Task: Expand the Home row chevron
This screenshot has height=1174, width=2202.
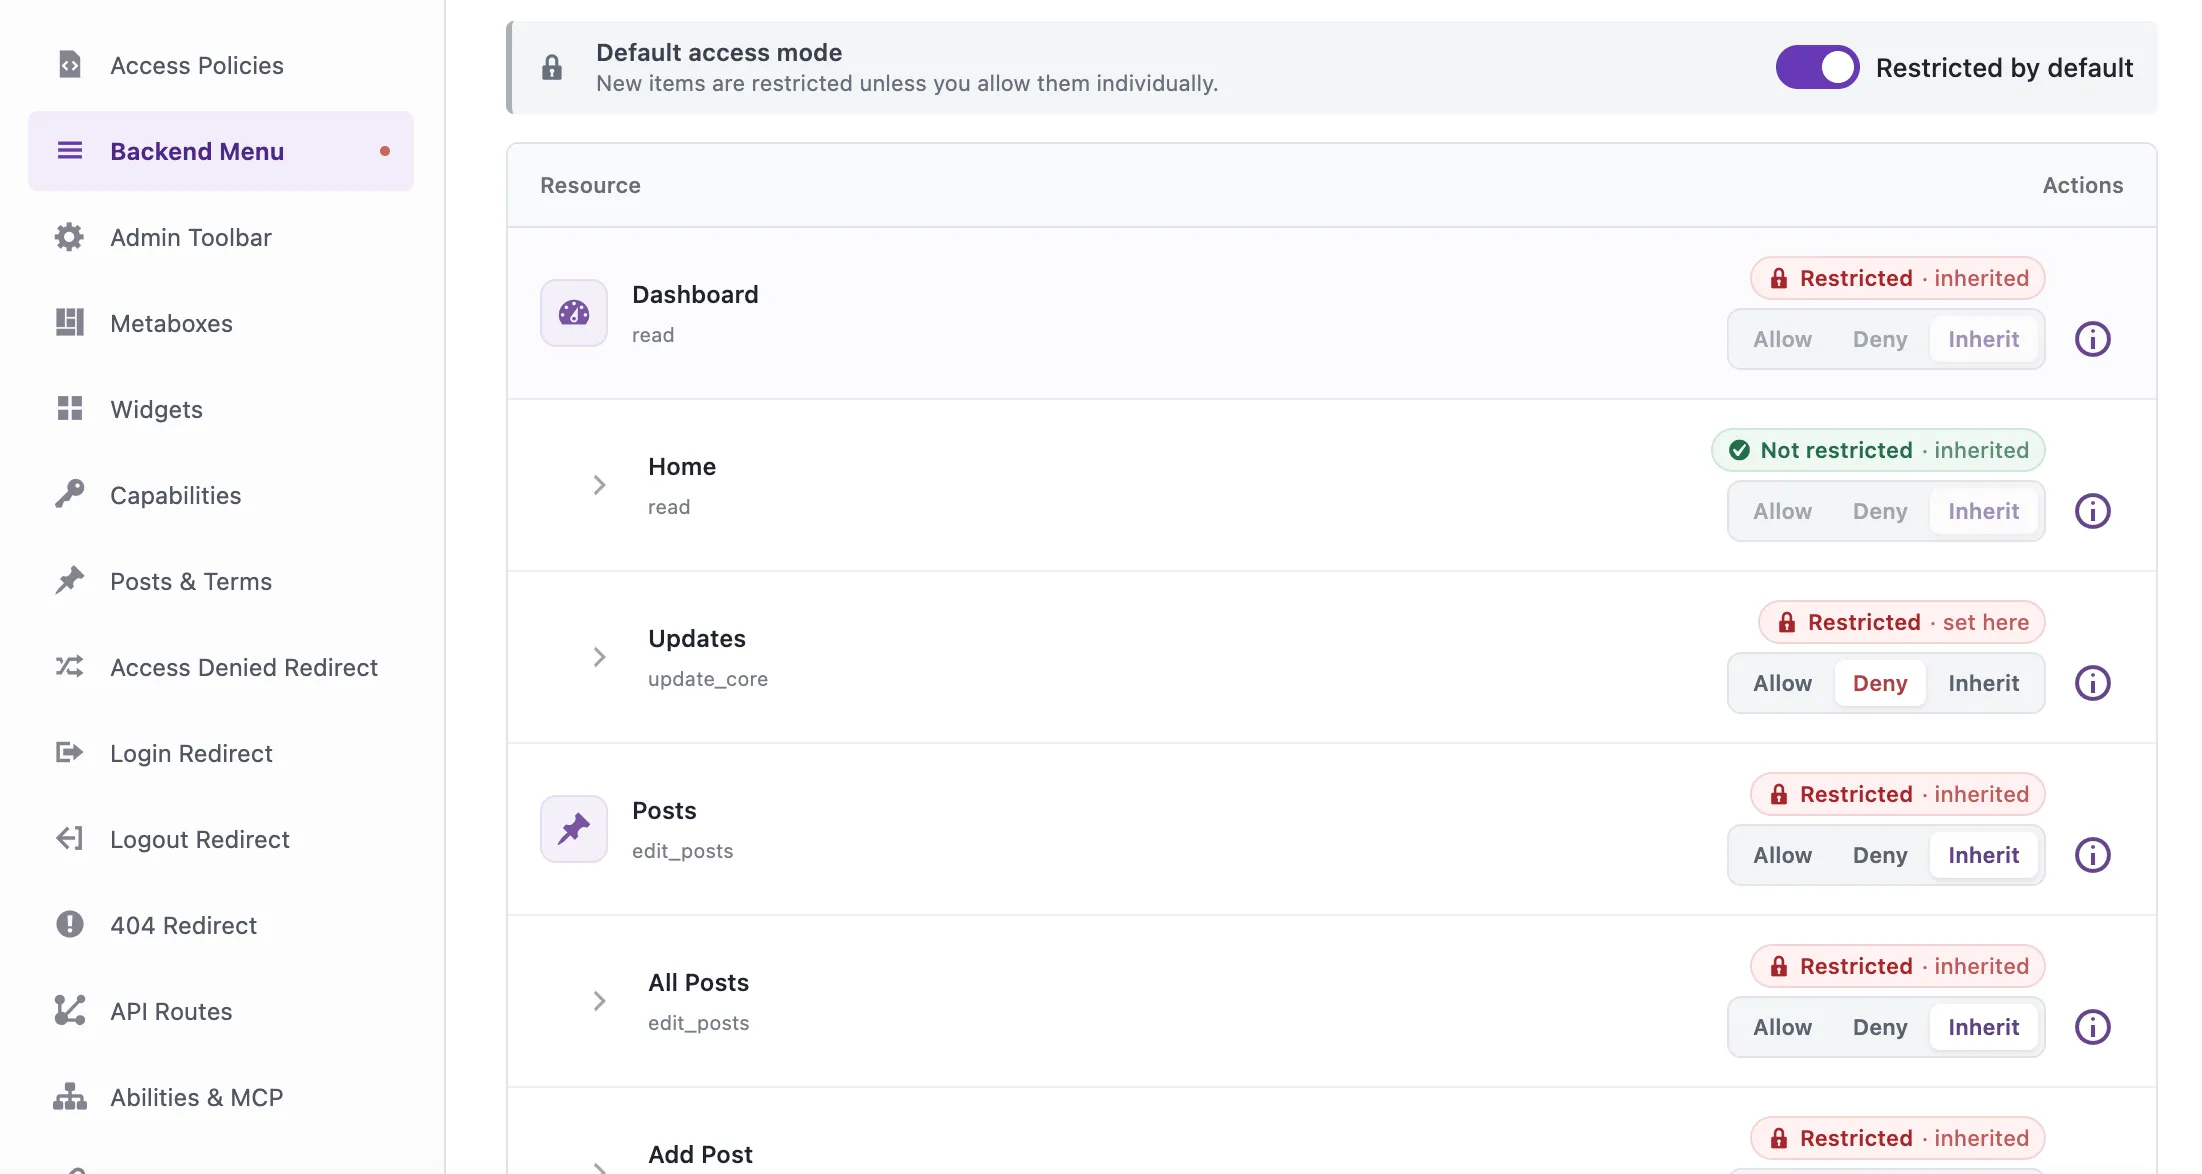Action: click(x=599, y=485)
